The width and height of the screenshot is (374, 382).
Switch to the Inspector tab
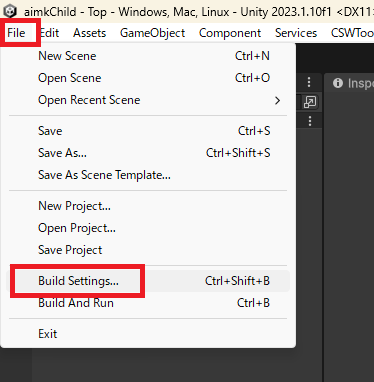coord(352,83)
